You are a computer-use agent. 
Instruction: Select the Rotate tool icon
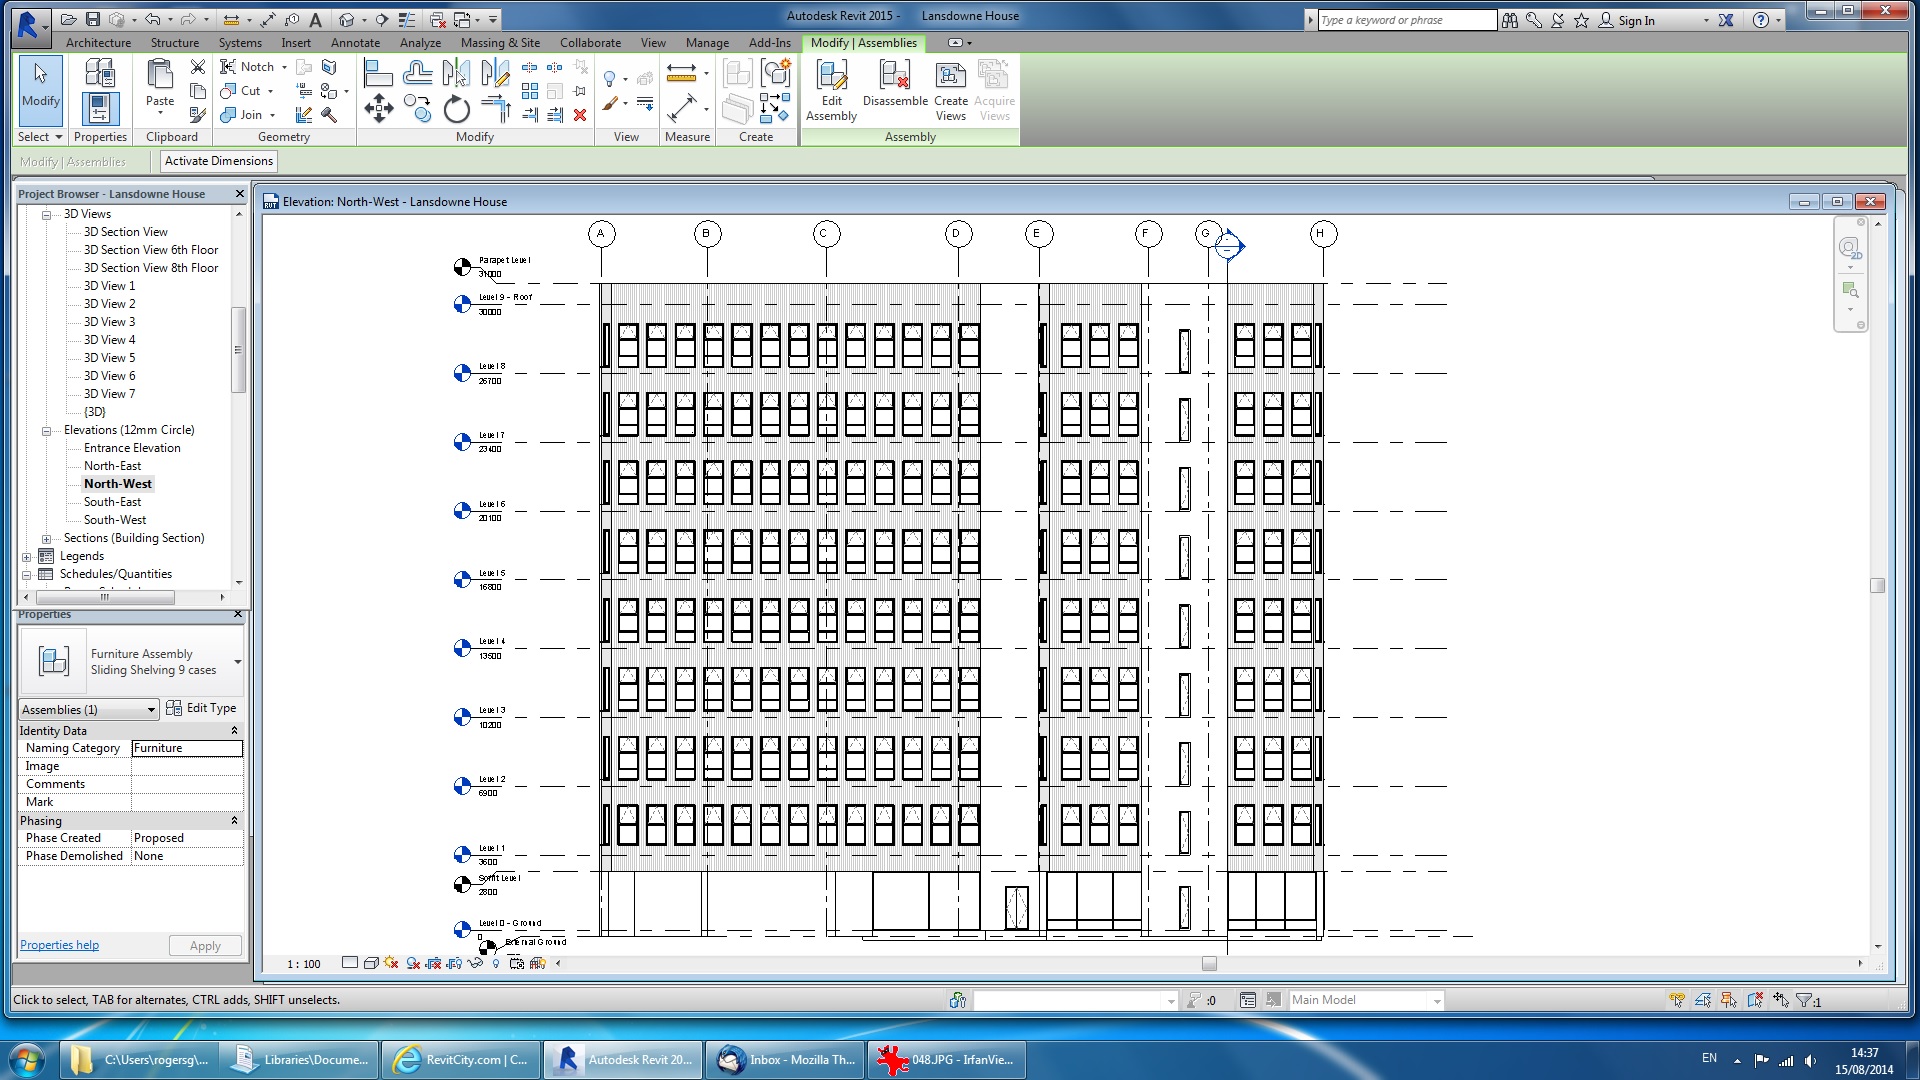pos(456,109)
